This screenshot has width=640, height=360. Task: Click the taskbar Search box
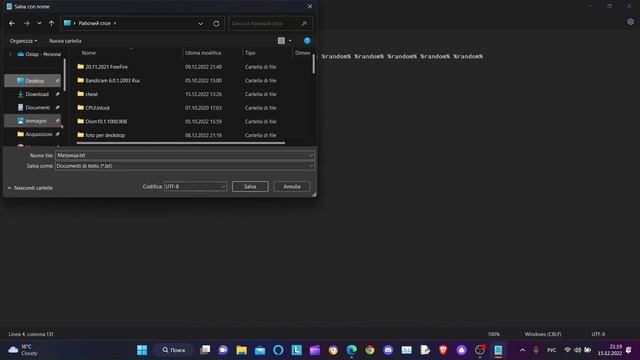click(x=174, y=350)
